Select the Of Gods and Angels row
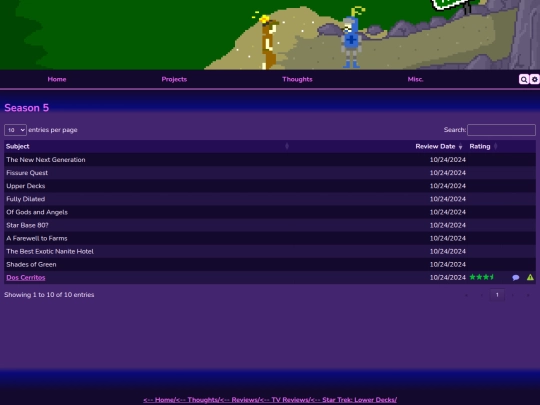540x405 pixels. click(x=270, y=212)
